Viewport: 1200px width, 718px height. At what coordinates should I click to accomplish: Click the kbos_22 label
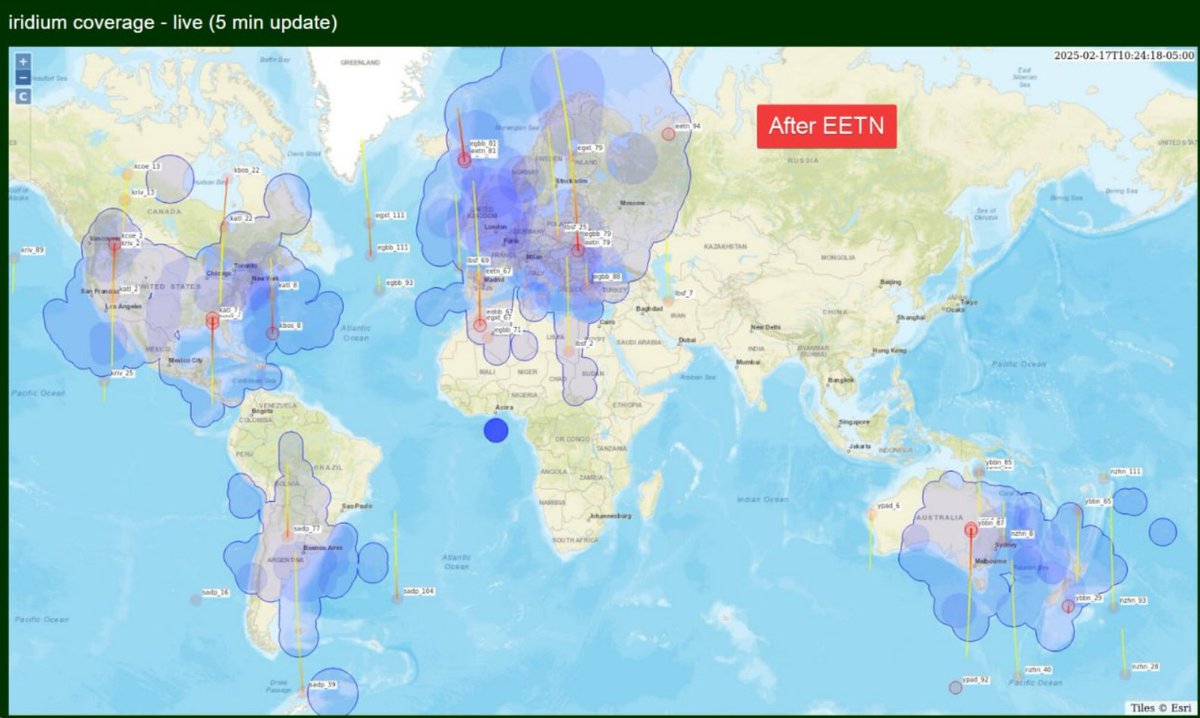coord(246,170)
